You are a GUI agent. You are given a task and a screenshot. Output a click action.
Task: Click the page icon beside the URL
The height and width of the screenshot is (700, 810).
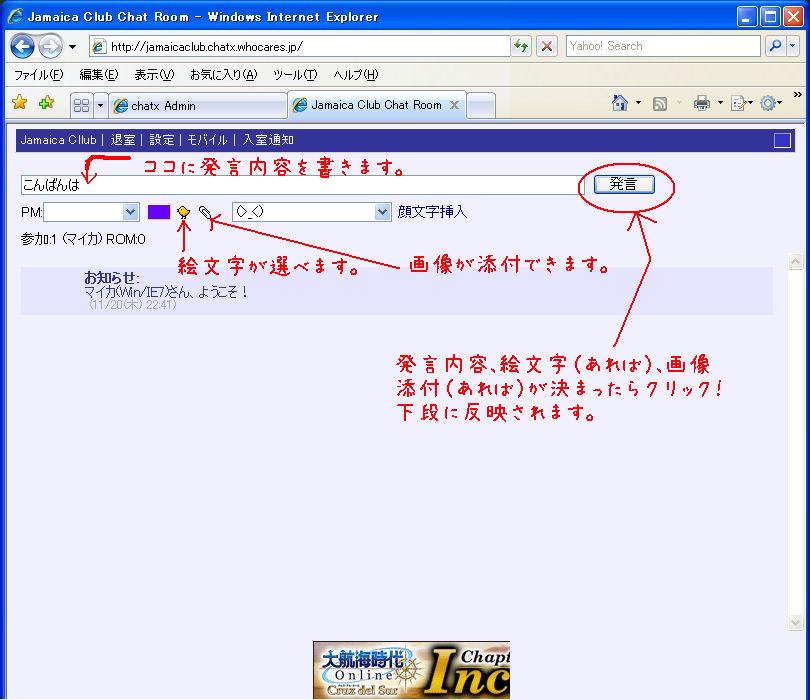[x=99, y=46]
